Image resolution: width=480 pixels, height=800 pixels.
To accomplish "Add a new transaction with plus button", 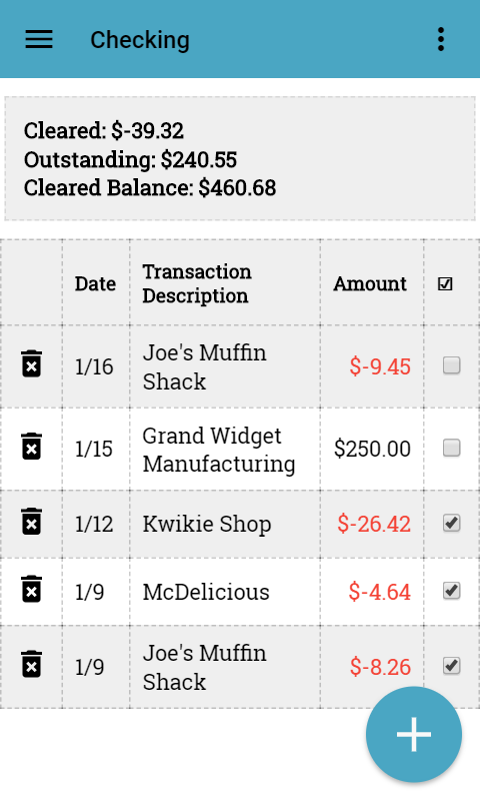I will 414,734.
